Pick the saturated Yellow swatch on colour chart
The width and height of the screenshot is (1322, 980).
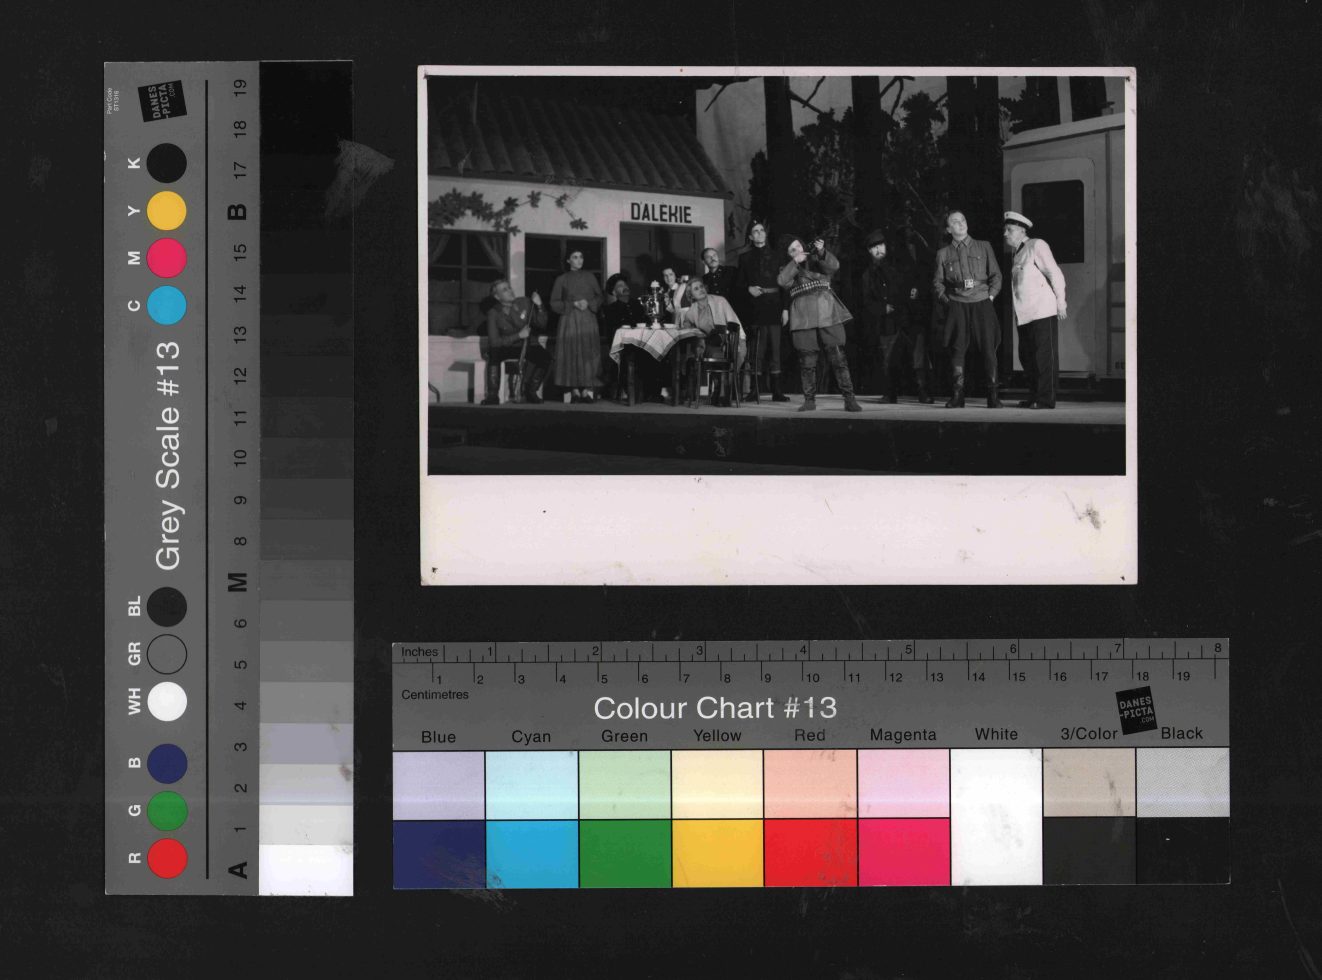717,852
